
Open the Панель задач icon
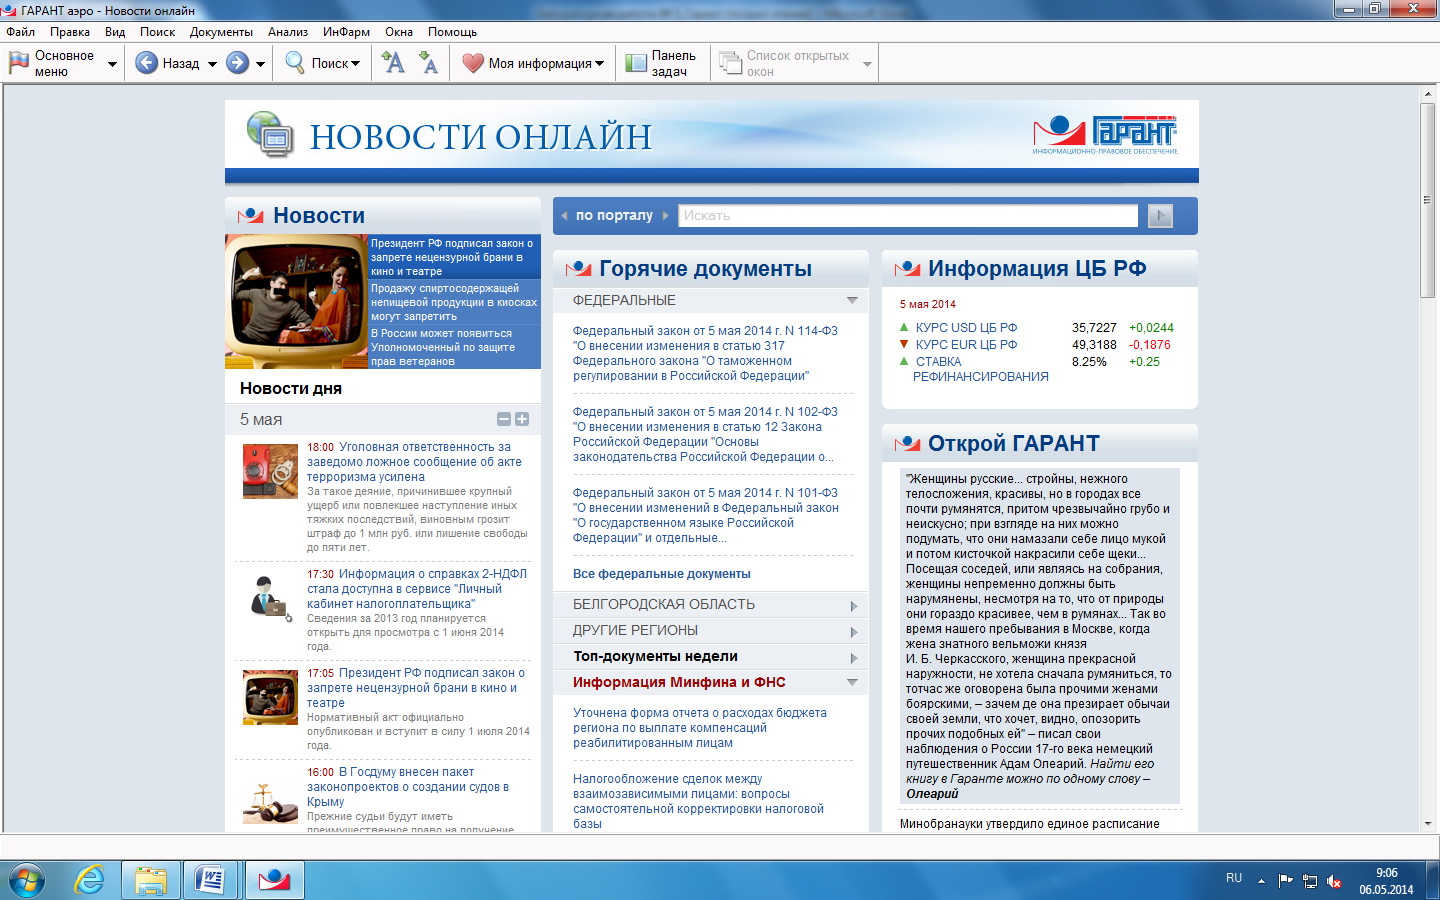[x=636, y=63]
